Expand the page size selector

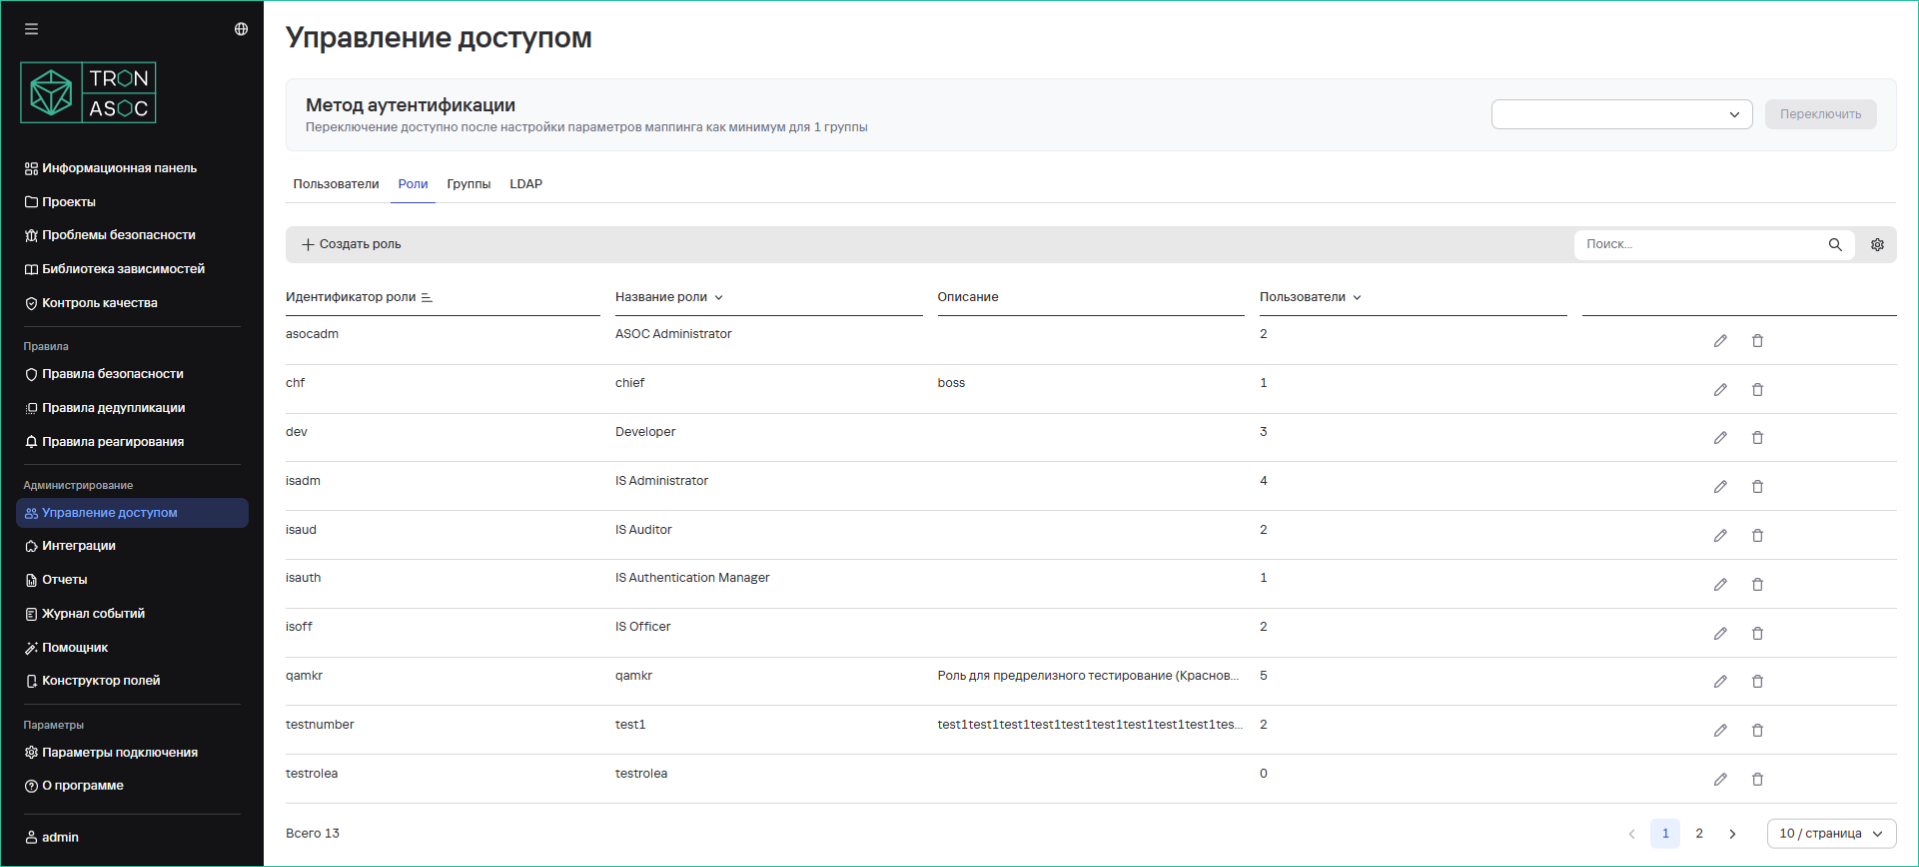(1830, 834)
